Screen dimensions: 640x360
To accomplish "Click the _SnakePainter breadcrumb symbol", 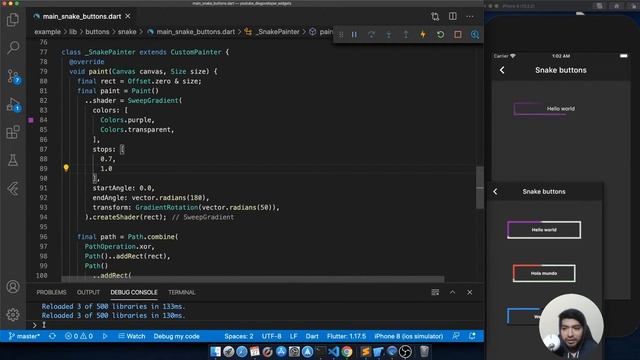I will click(277, 32).
